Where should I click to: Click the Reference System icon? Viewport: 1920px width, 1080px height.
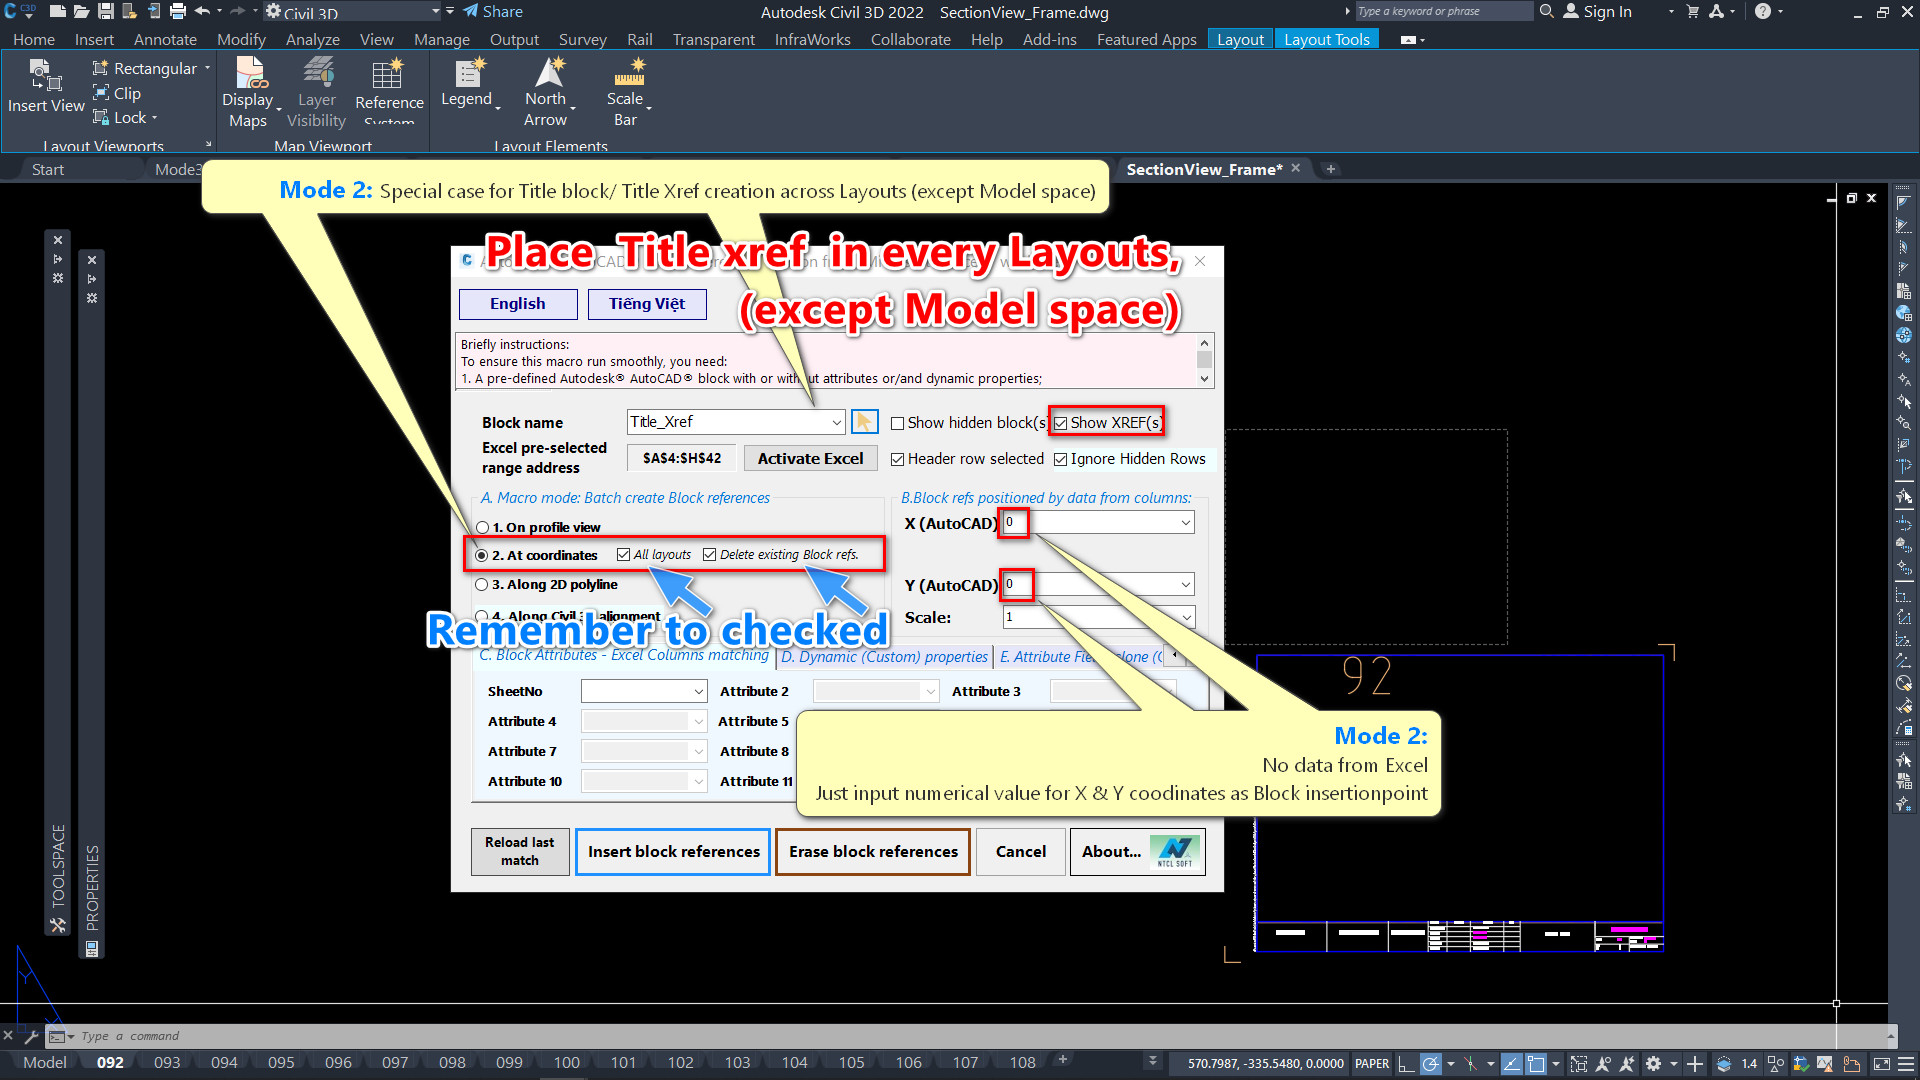click(388, 76)
